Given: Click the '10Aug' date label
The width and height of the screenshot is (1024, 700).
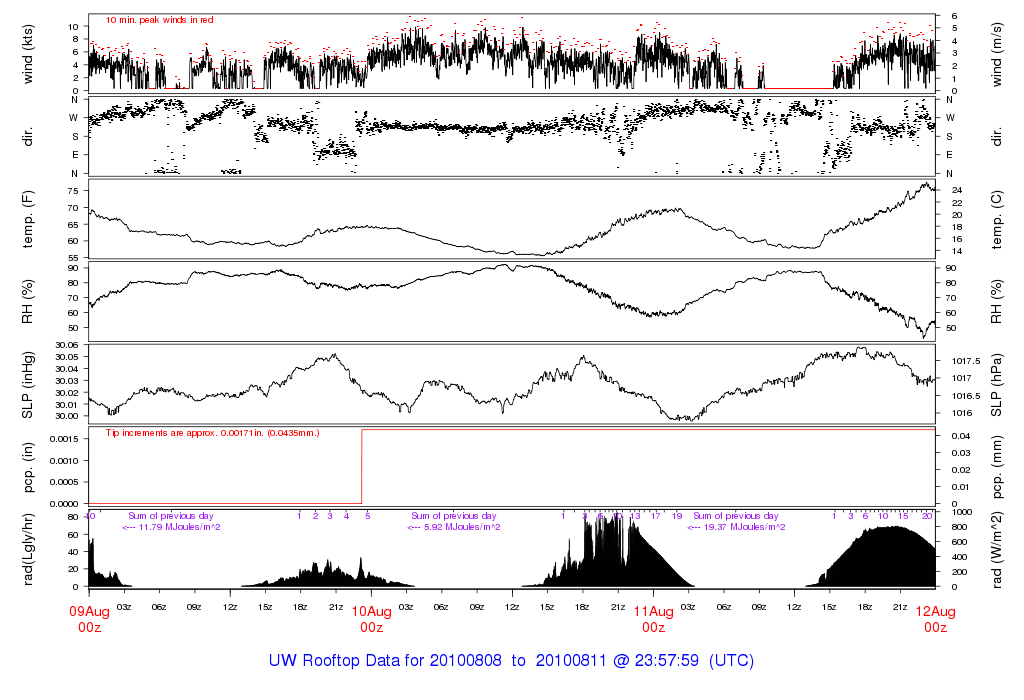Looking at the screenshot, I should (372, 612).
